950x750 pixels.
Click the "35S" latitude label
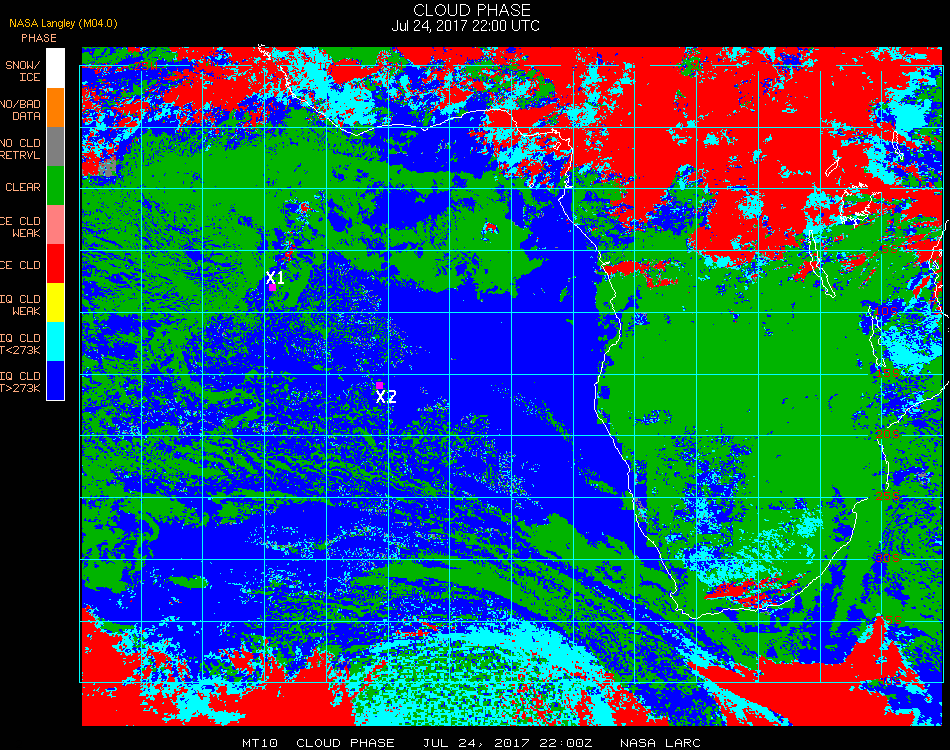[x=890, y=620]
